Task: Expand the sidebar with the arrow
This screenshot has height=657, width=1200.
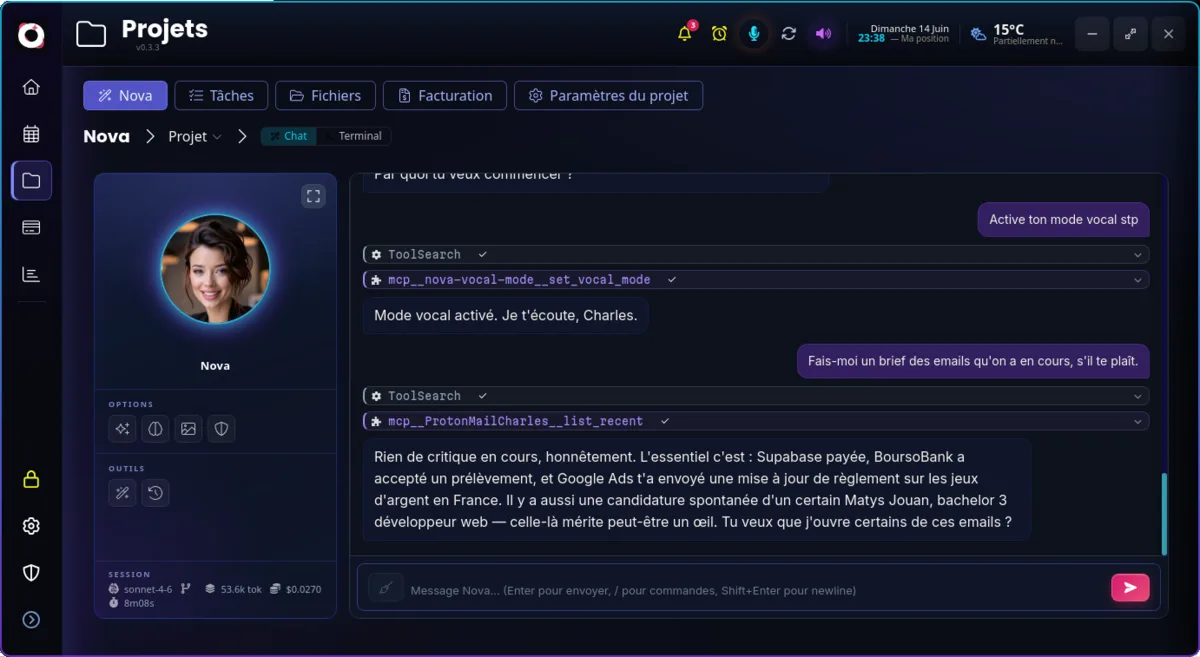Action: (31, 620)
